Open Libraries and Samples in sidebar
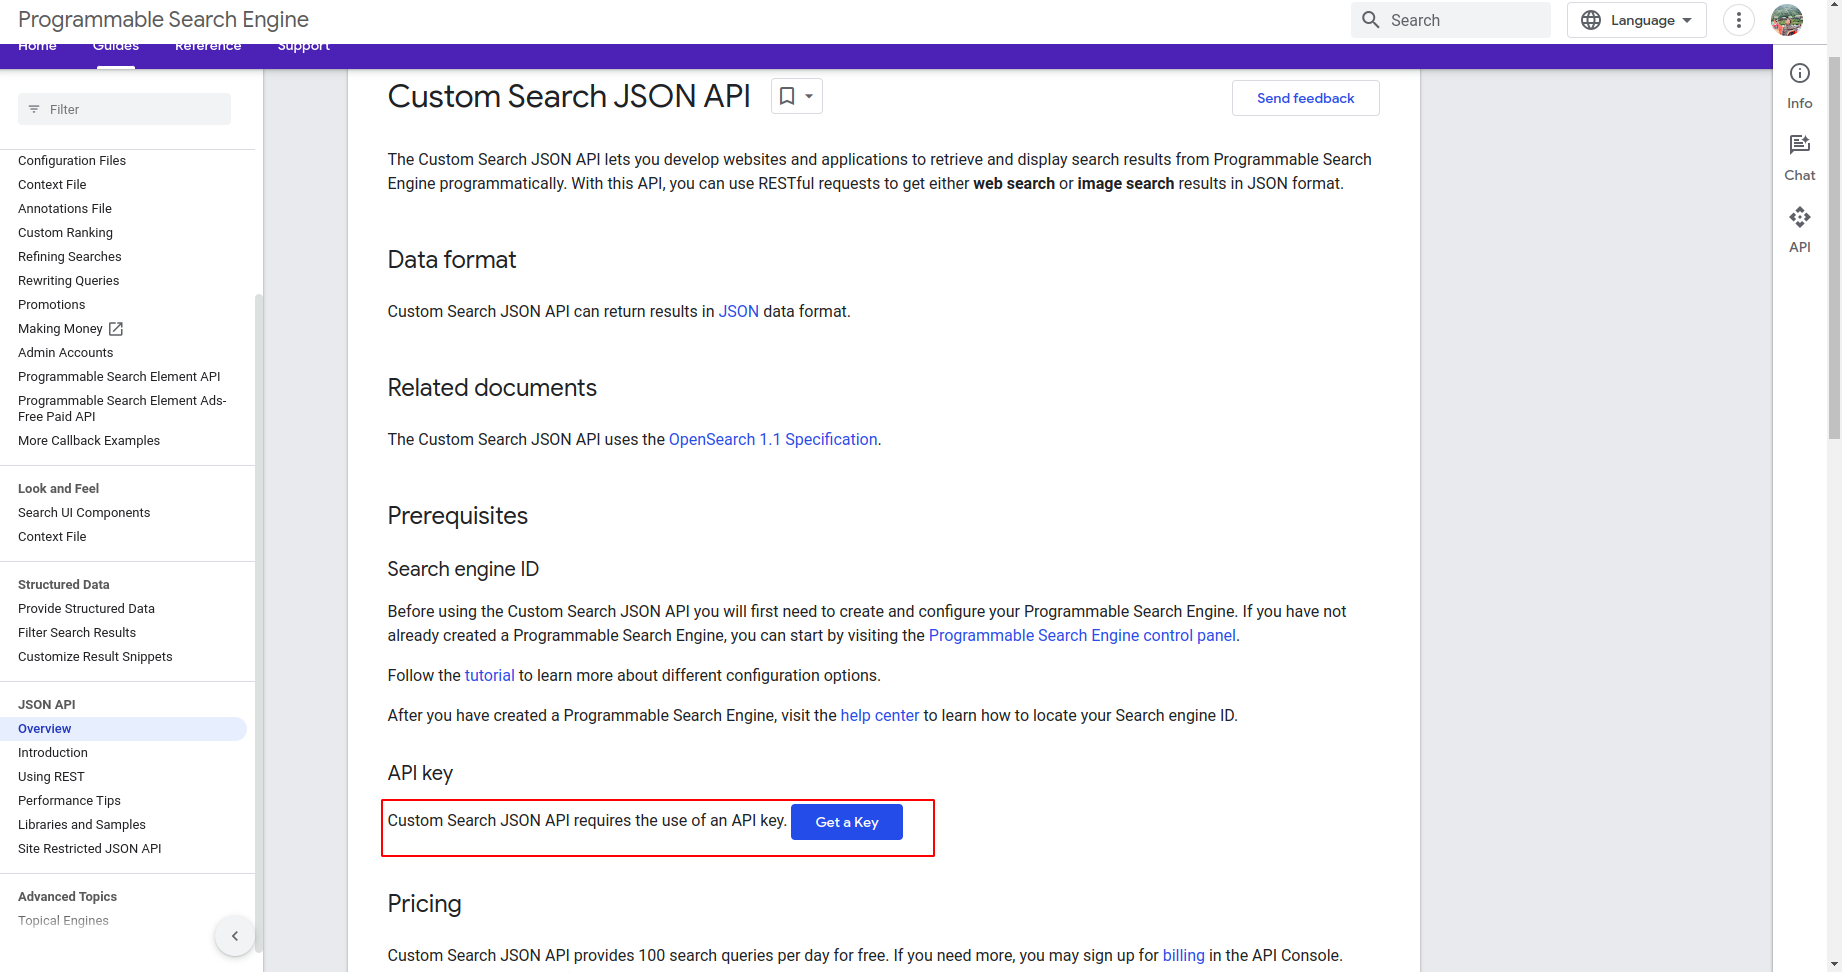 82,825
